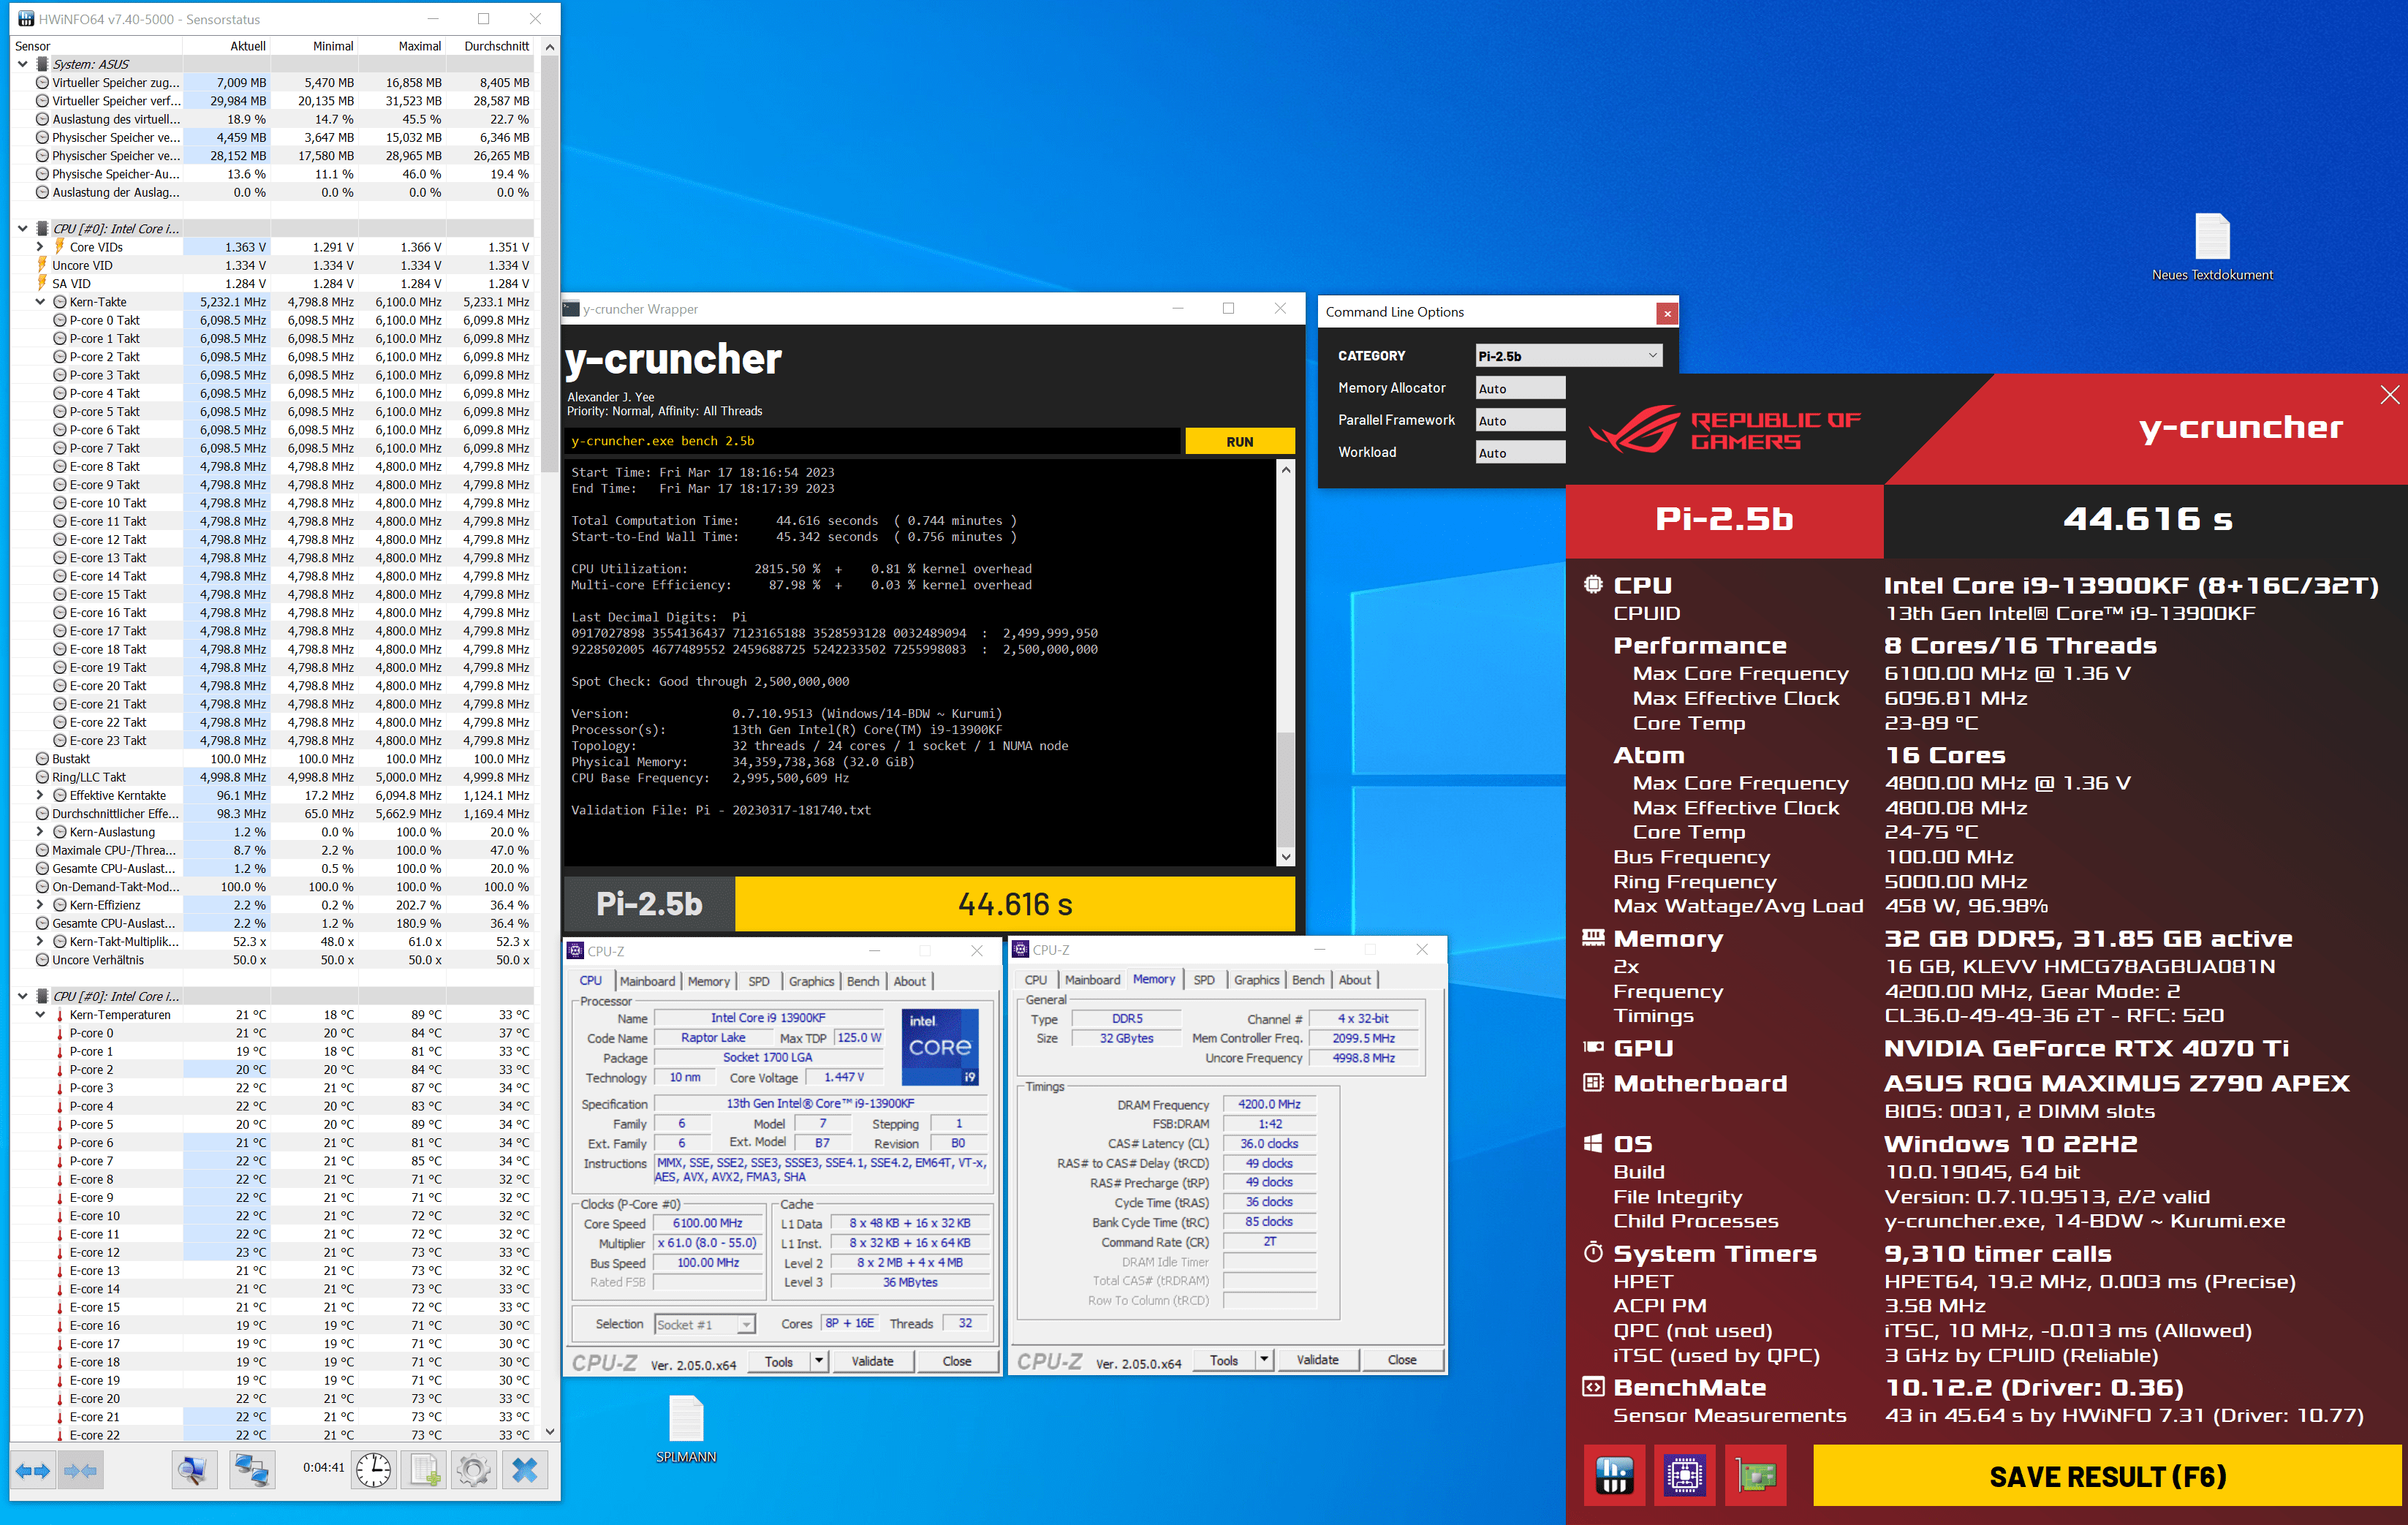Open Tools dropdown arrow in right CPU-Z

(x=1264, y=1360)
